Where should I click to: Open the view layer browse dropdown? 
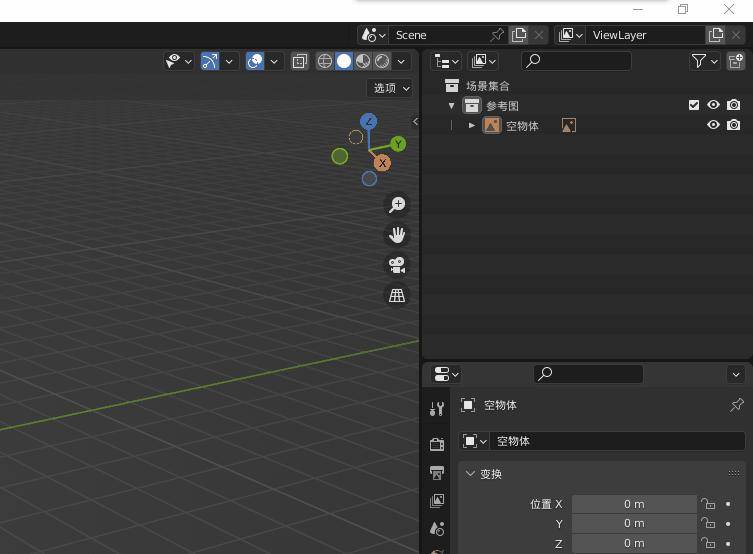[x=570, y=35]
